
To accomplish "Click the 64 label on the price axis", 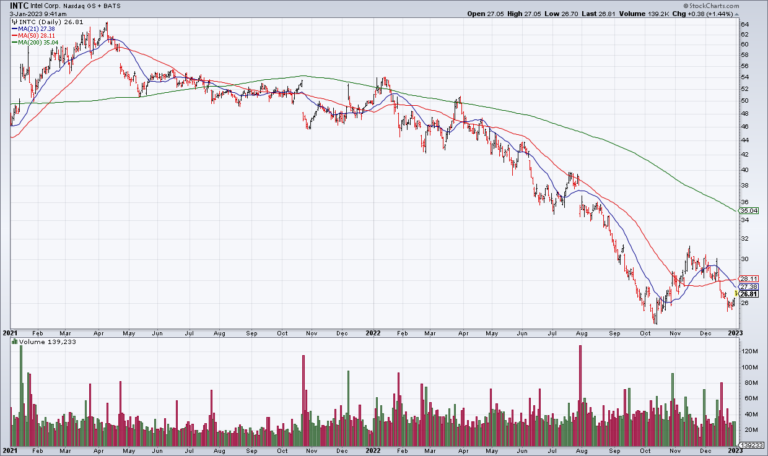I will [744, 24].
